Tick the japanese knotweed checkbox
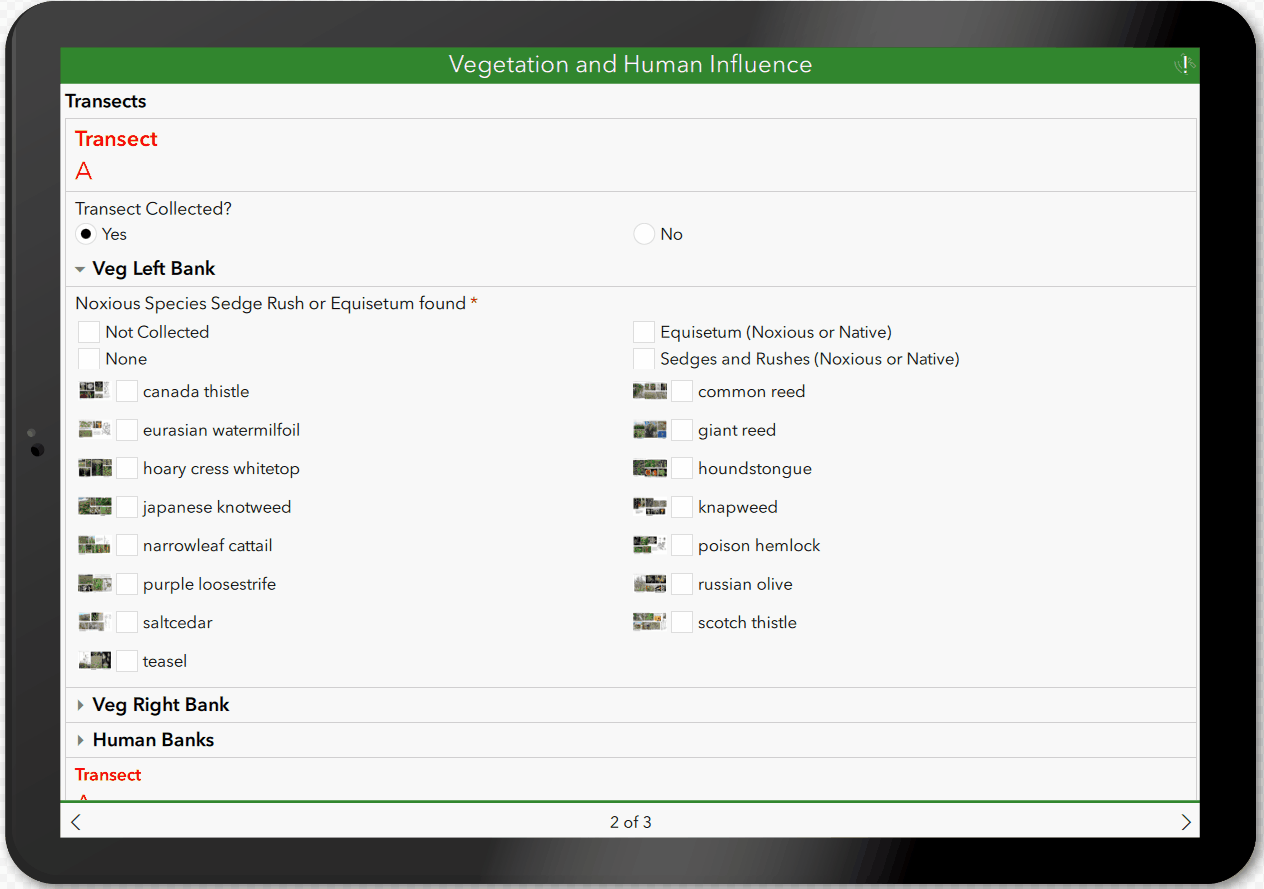Screen dimensions: 1264x889 (127, 507)
